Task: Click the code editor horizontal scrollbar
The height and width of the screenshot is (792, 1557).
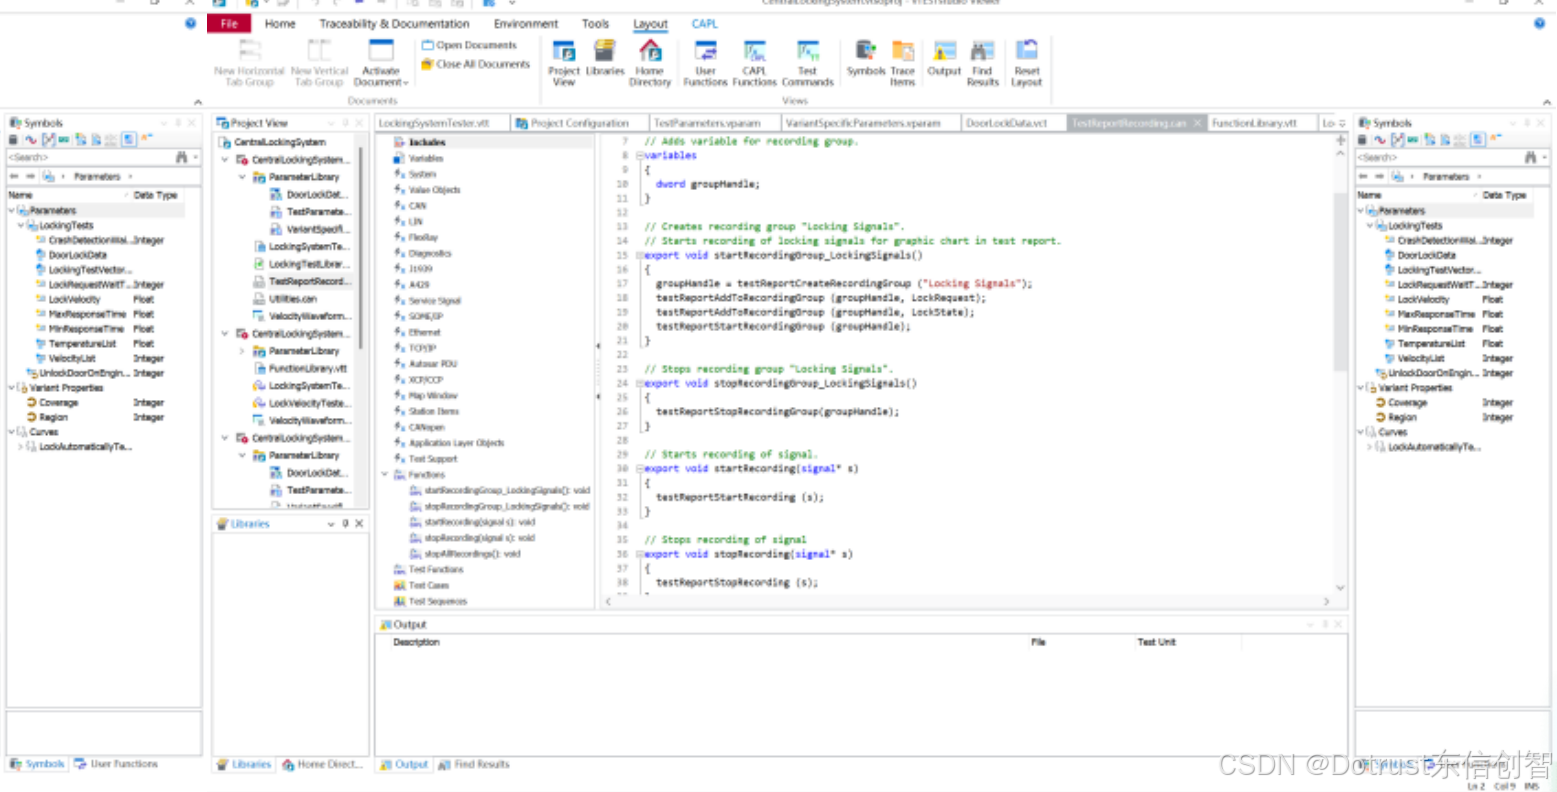Action: click(x=966, y=601)
